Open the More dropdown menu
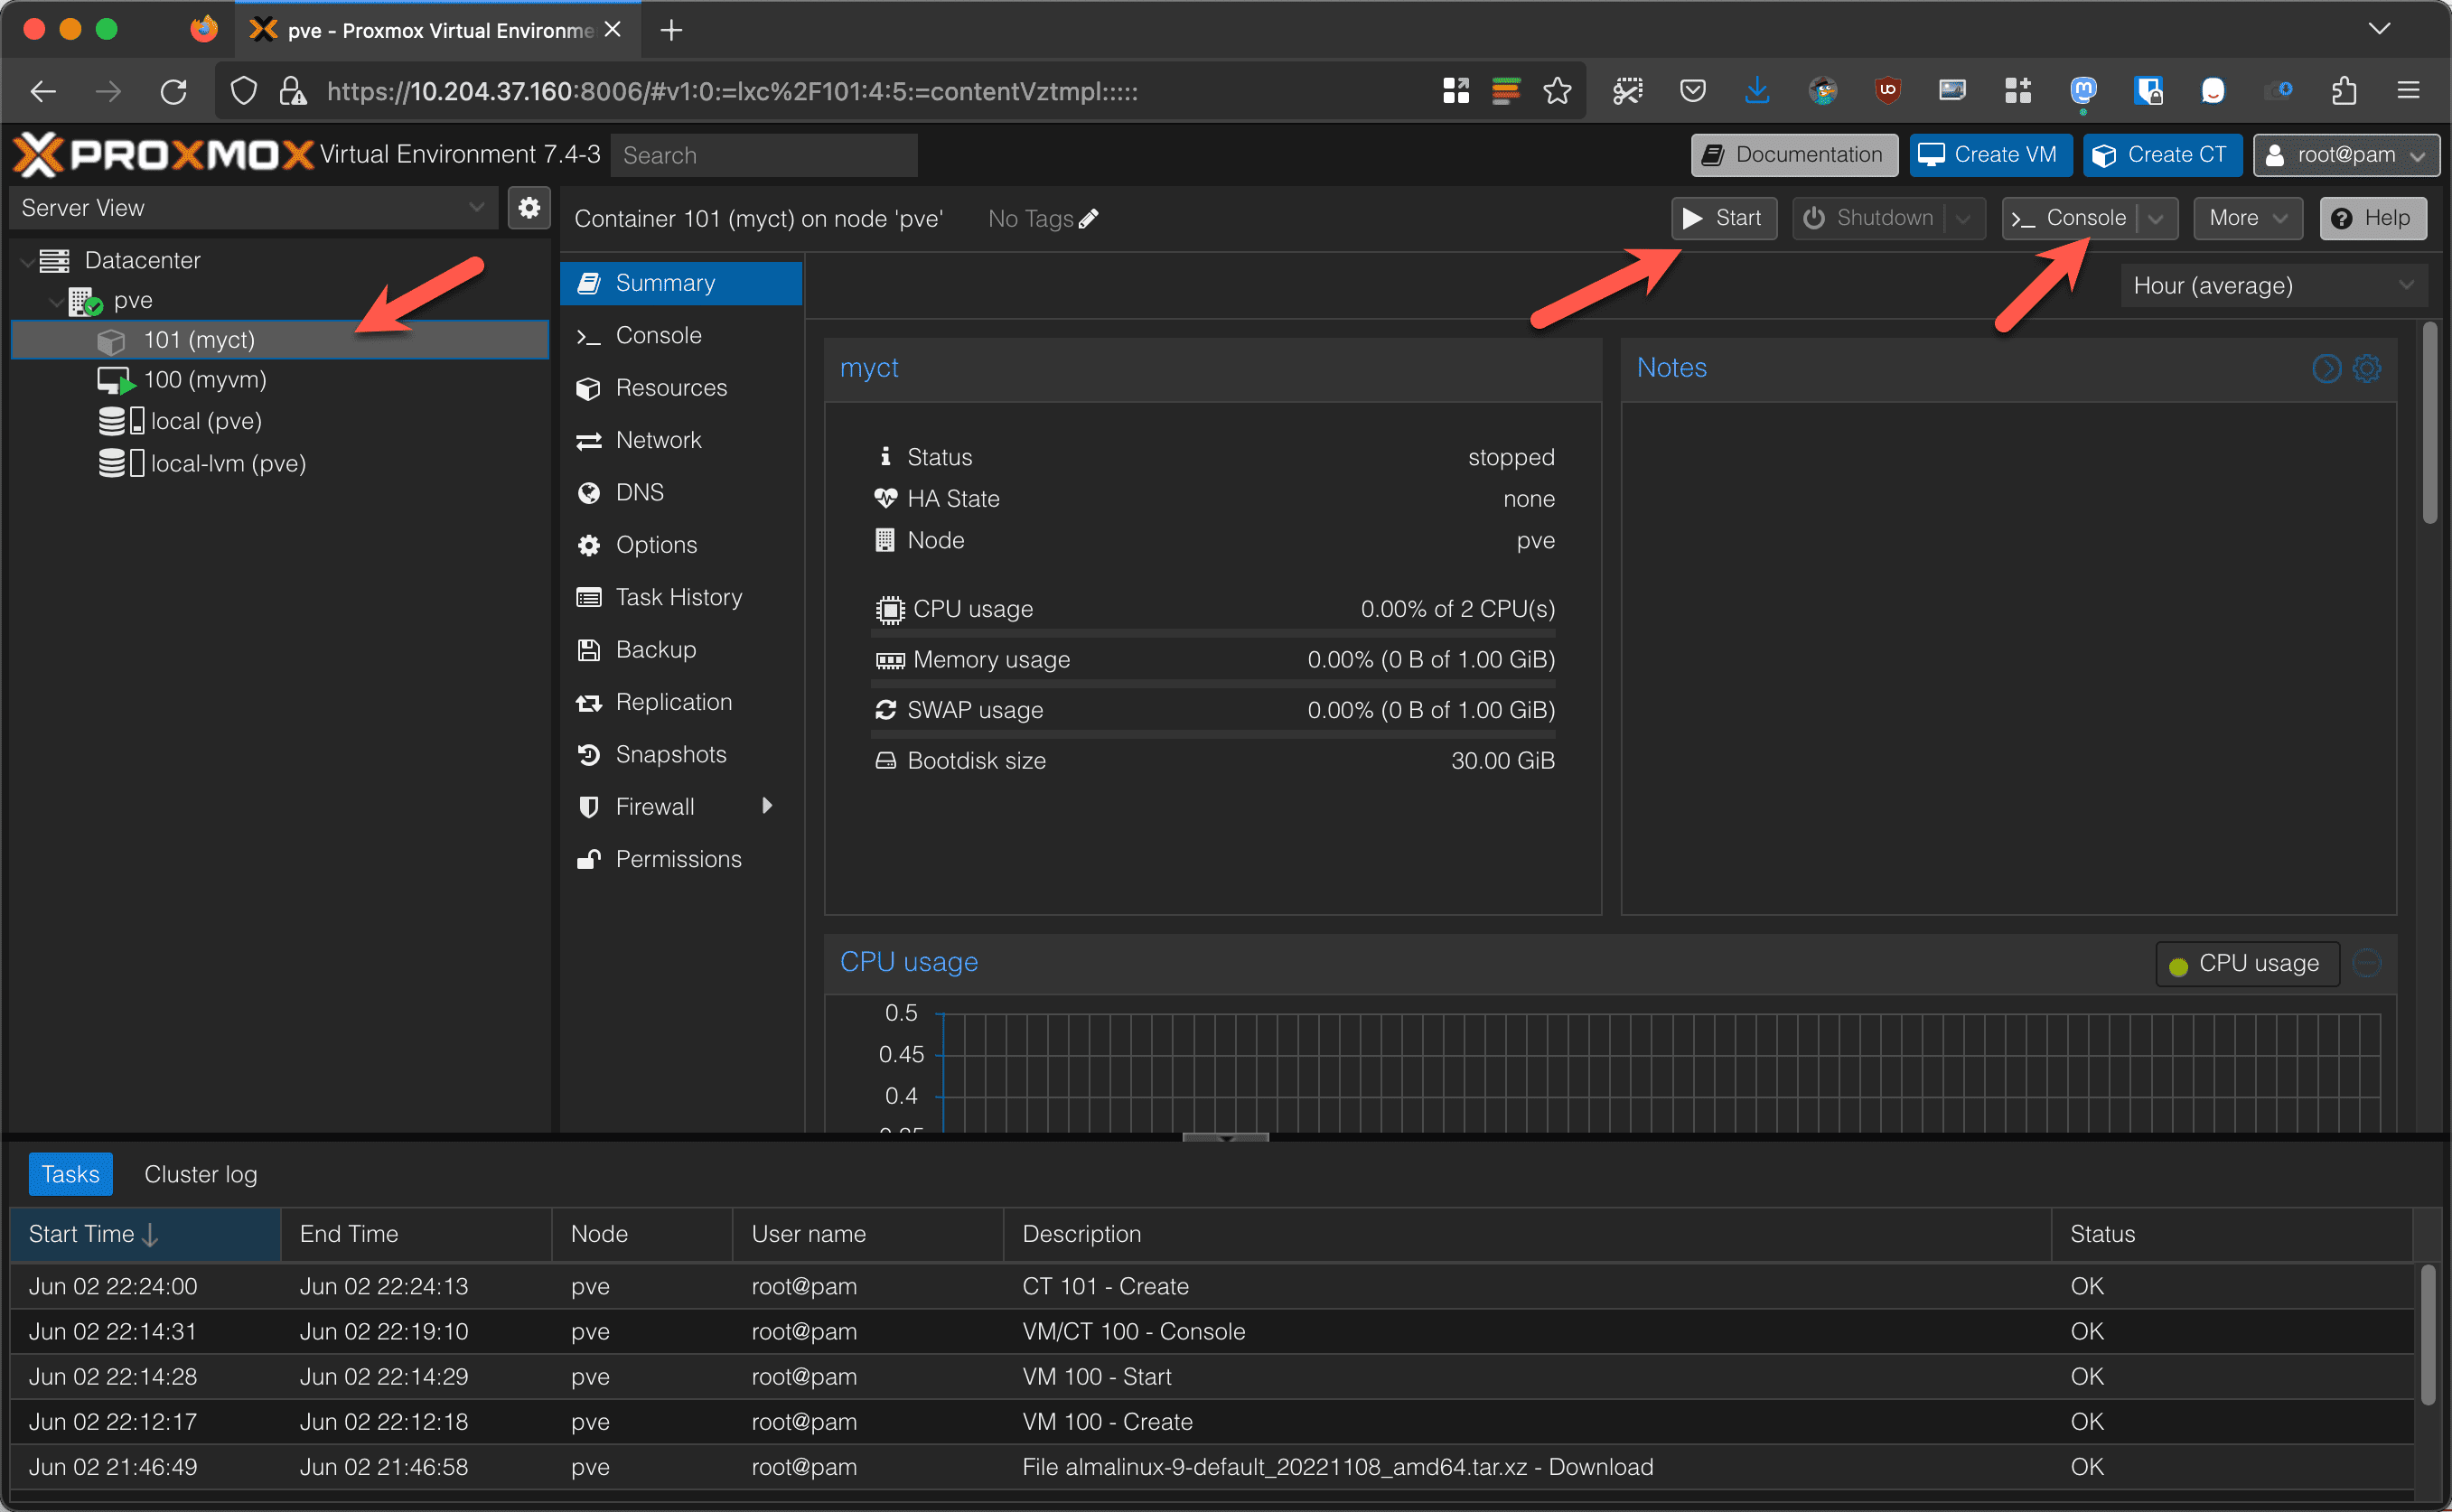The image size is (2452, 1512). click(x=2247, y=218)
